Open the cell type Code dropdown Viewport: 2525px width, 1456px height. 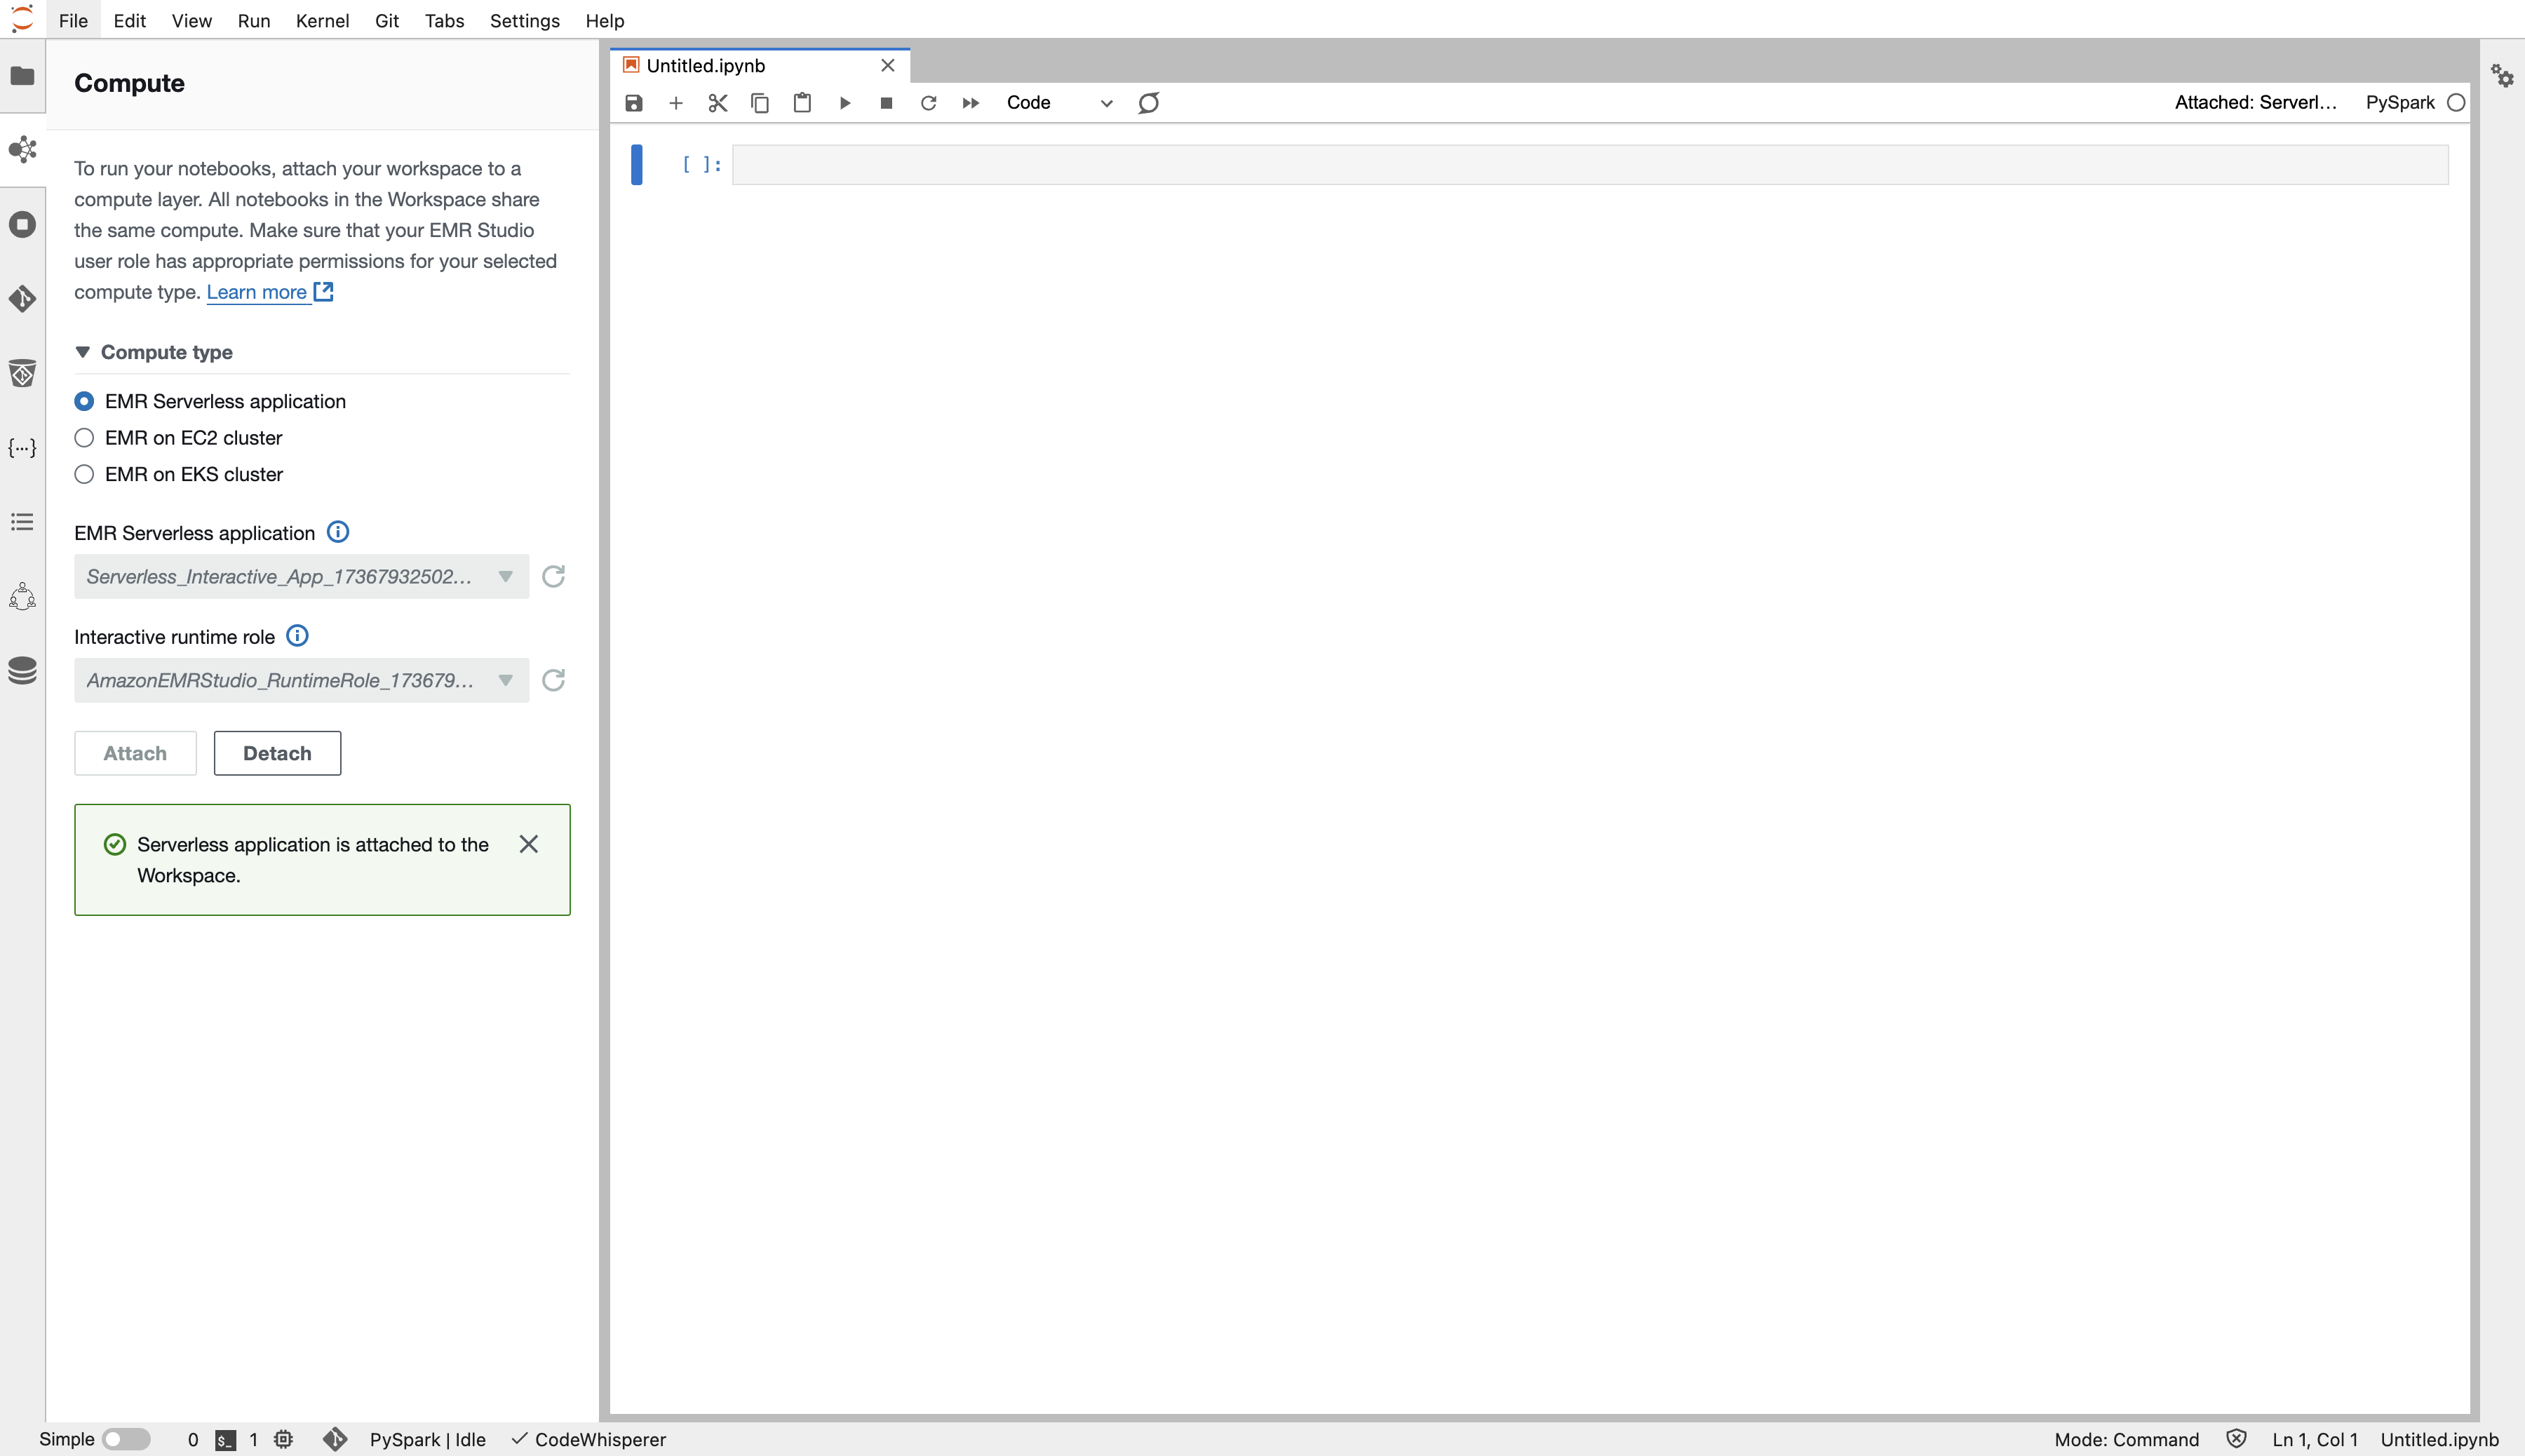[1058, 103]
